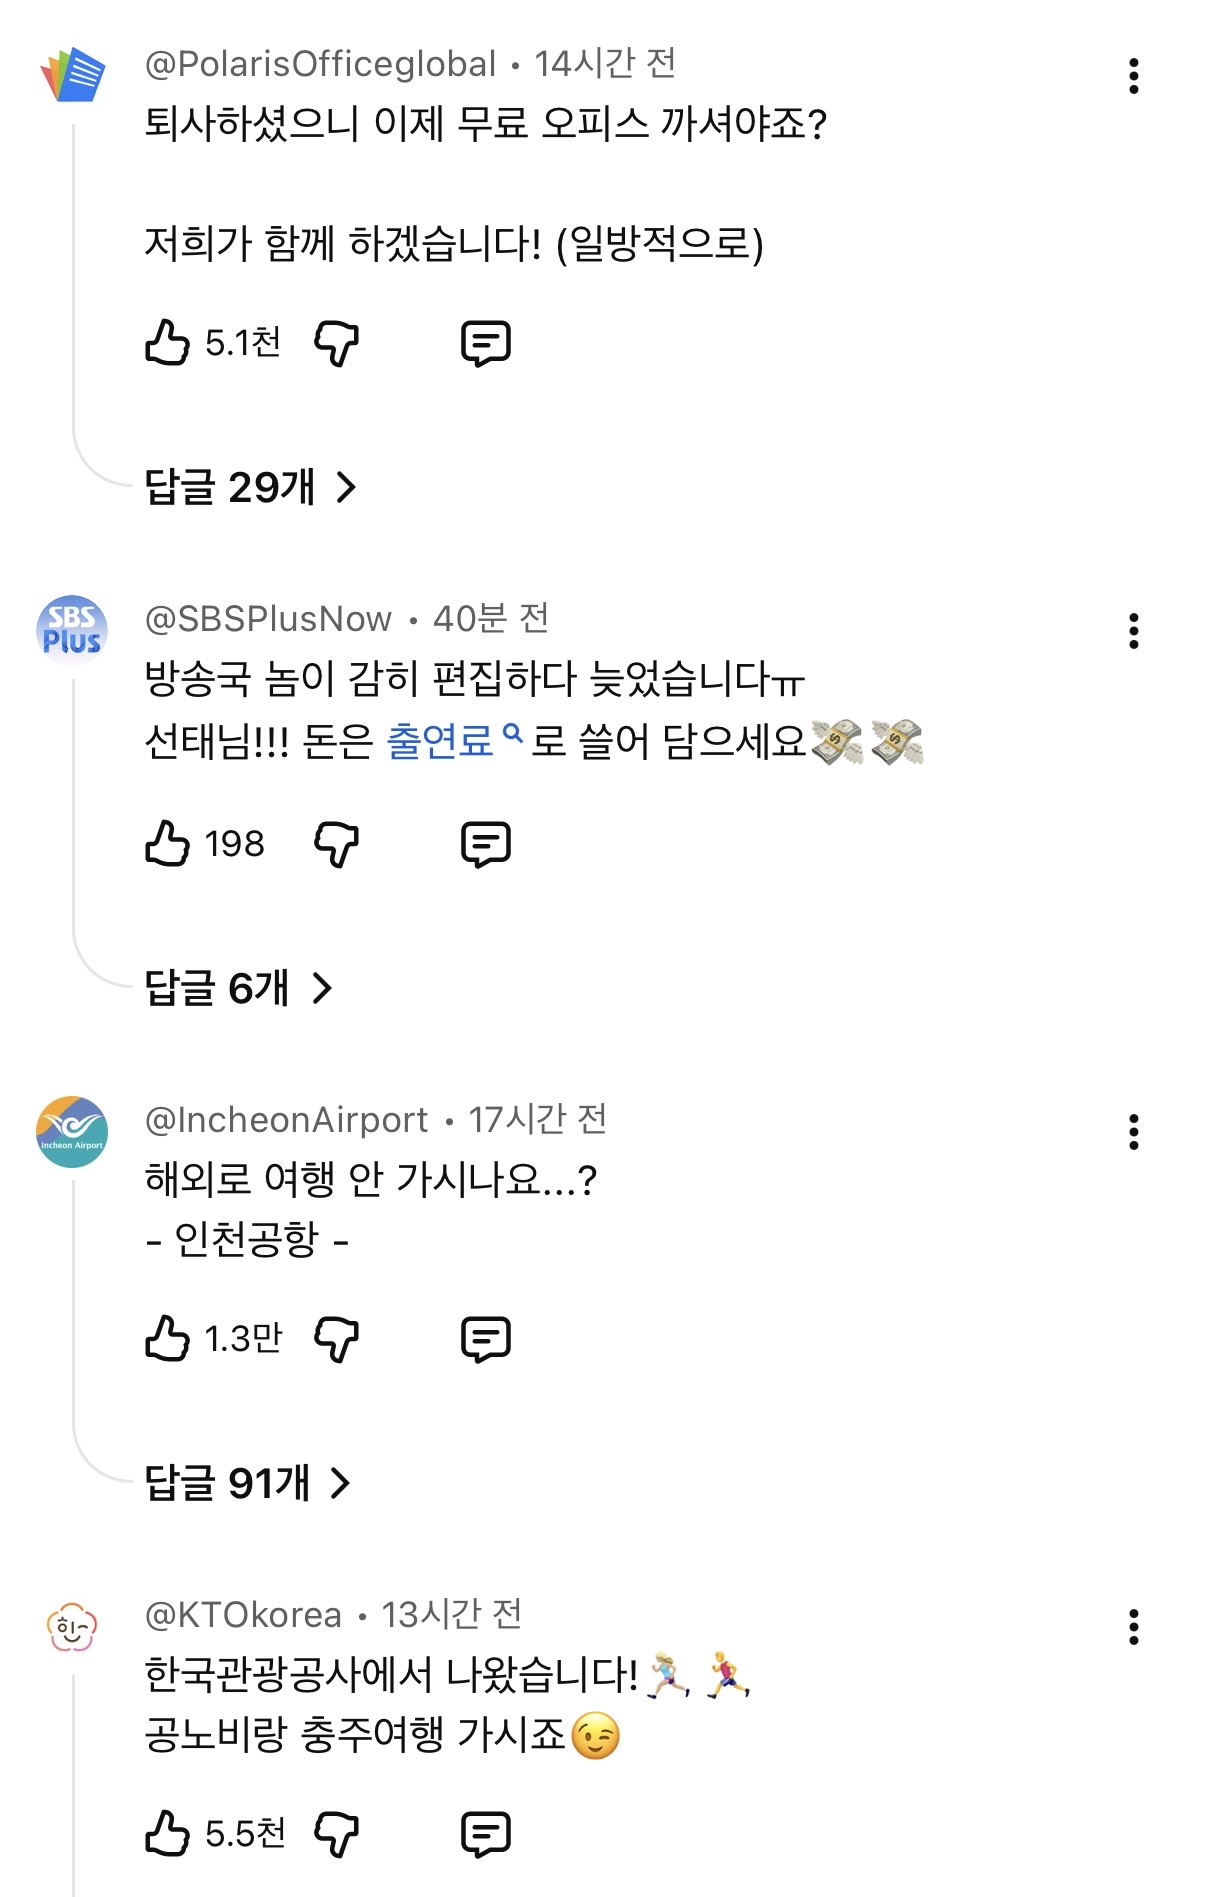Dislike the PolarisOfficeglobal comment
Viewport: 1206px width, 1897px height.
pyautogui.click(x=337, y=344)
